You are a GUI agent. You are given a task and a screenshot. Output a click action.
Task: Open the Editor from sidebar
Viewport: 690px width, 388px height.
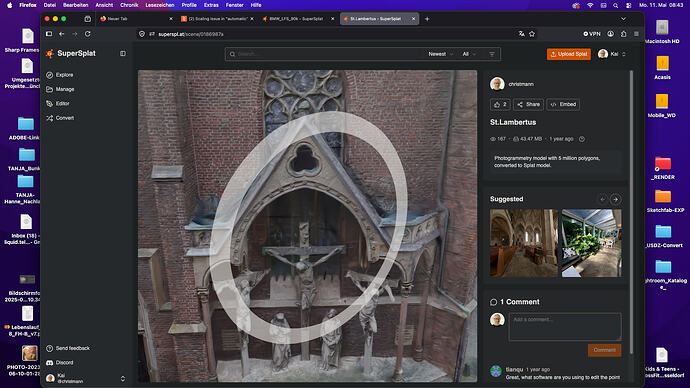point(58,104)
